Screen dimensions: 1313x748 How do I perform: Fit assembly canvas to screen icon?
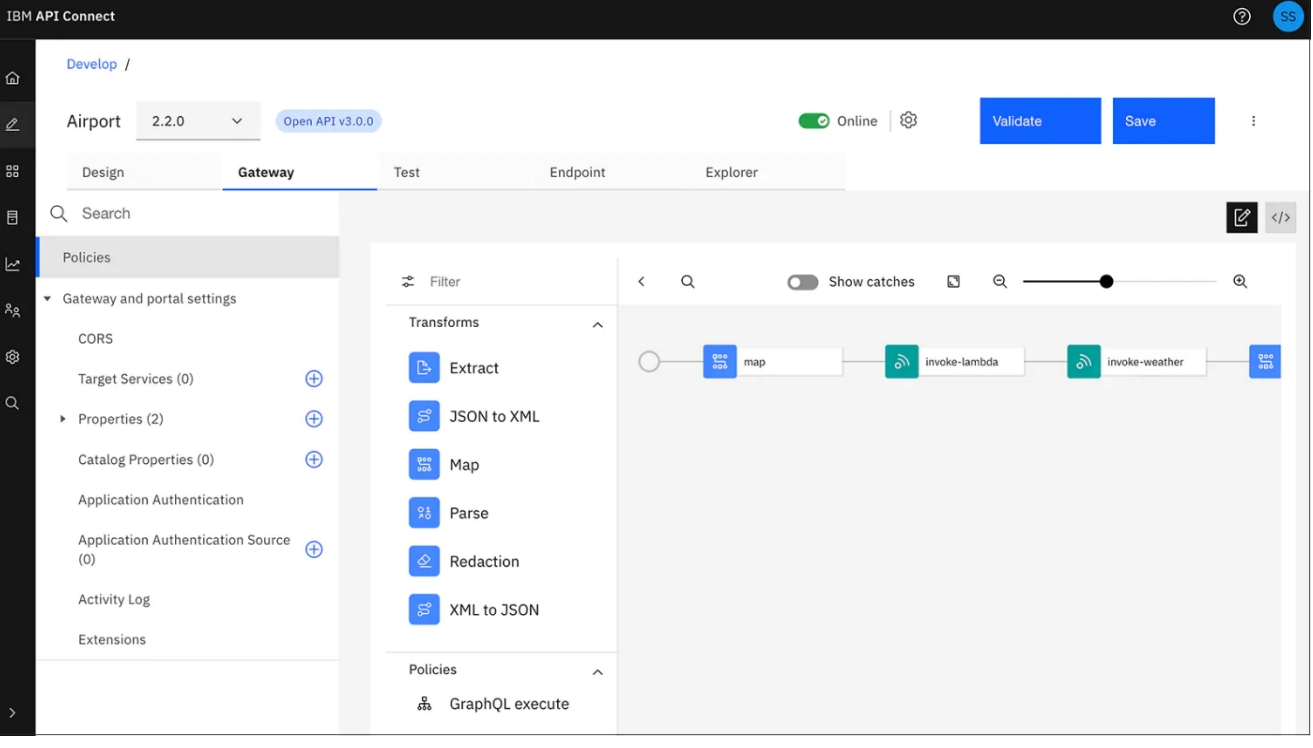[x=953, y=282]
